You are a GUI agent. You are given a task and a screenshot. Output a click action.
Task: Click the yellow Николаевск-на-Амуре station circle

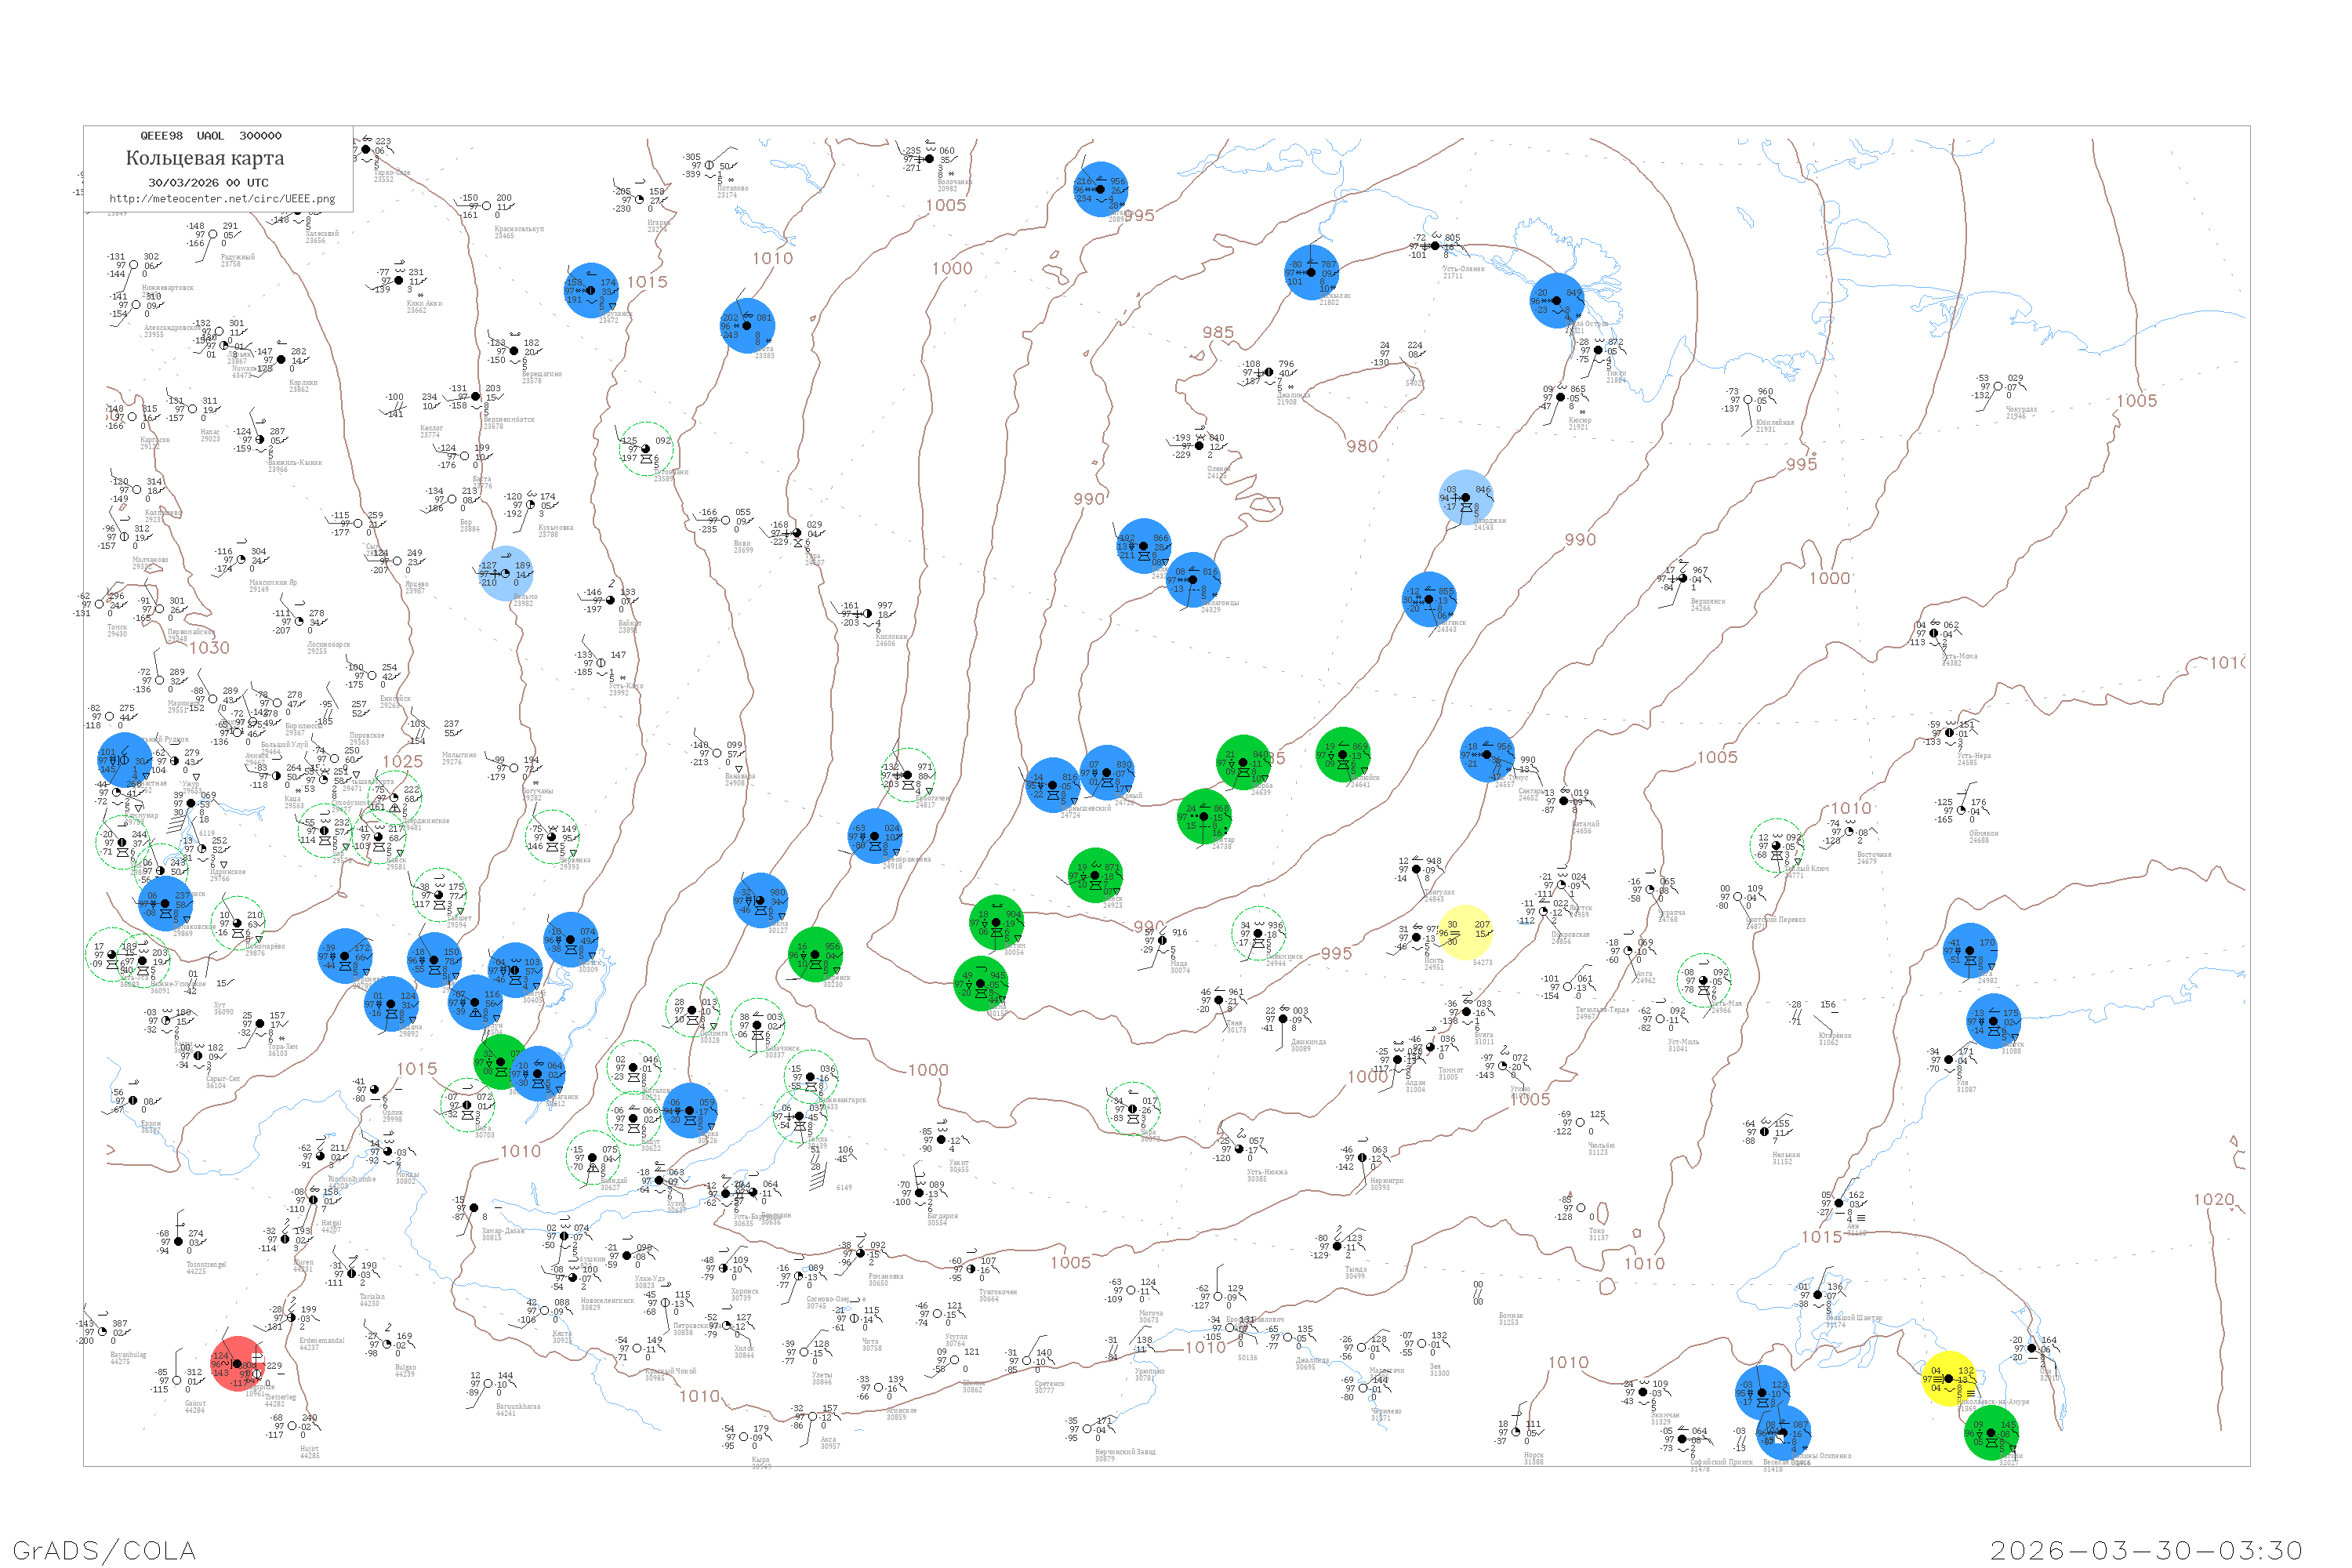point(1949,1379)
